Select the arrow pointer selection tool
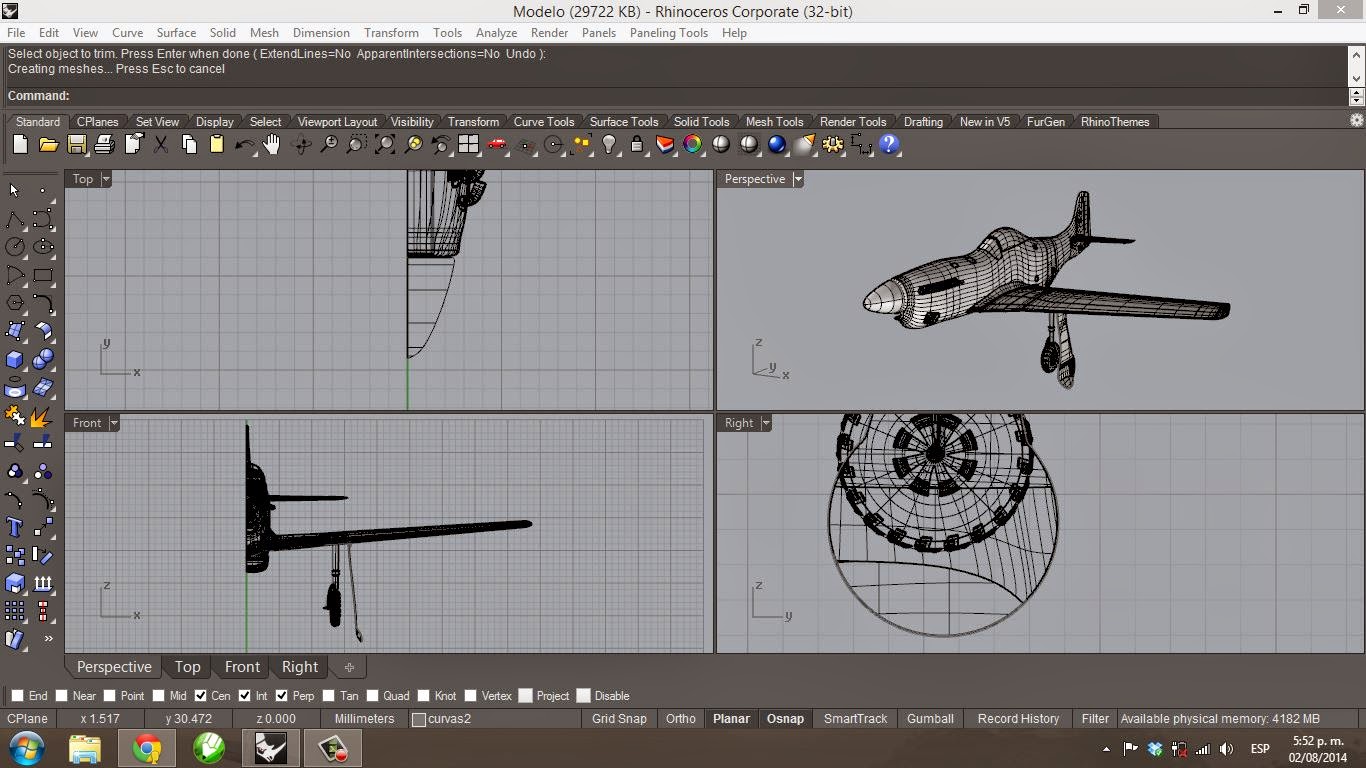The image size is (1366, 768). coord(13,189)
